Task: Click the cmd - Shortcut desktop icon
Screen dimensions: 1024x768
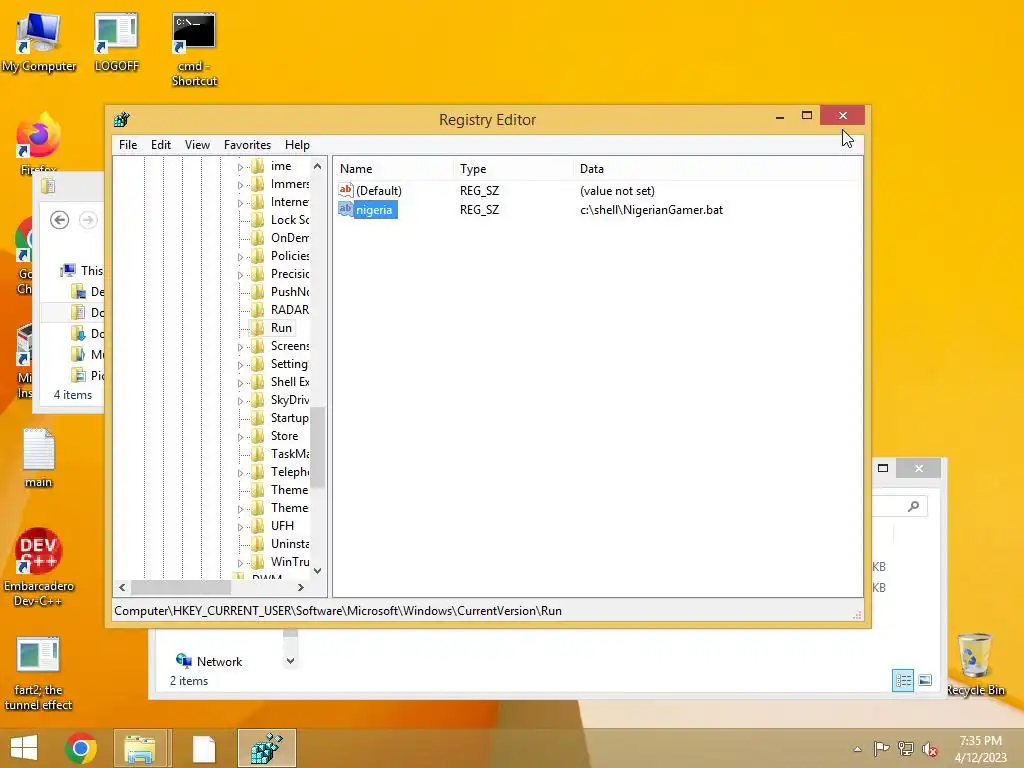Action: click(x=194, y=50)
